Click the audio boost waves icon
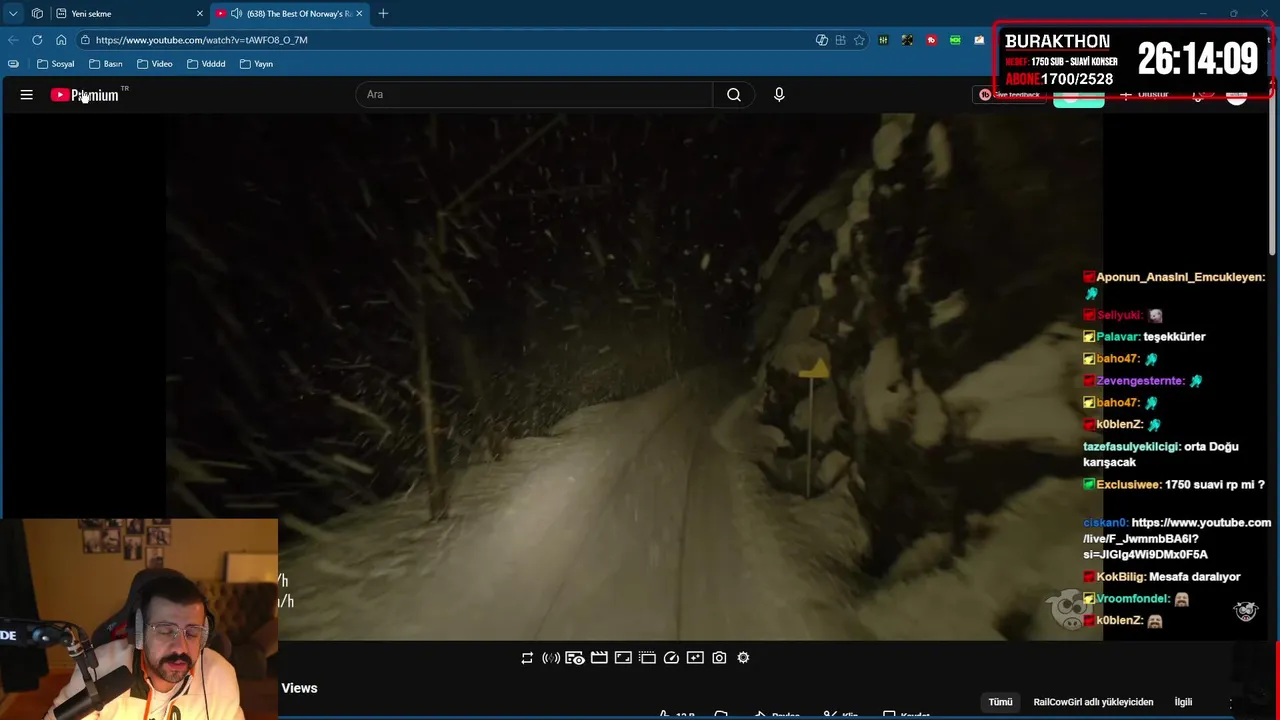 tap(551, 658)
